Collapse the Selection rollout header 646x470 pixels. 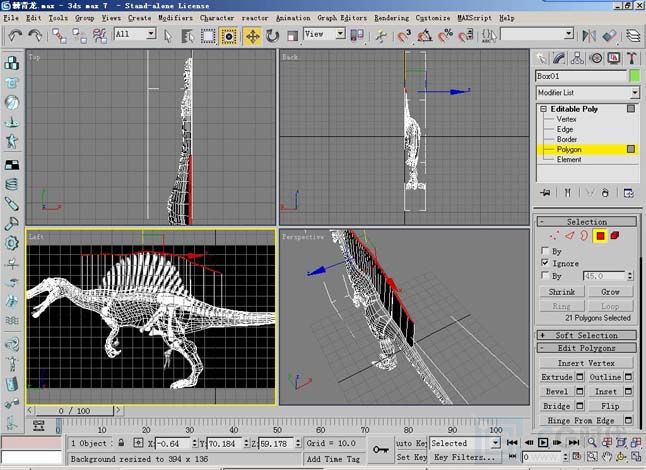tap(586, 222)
